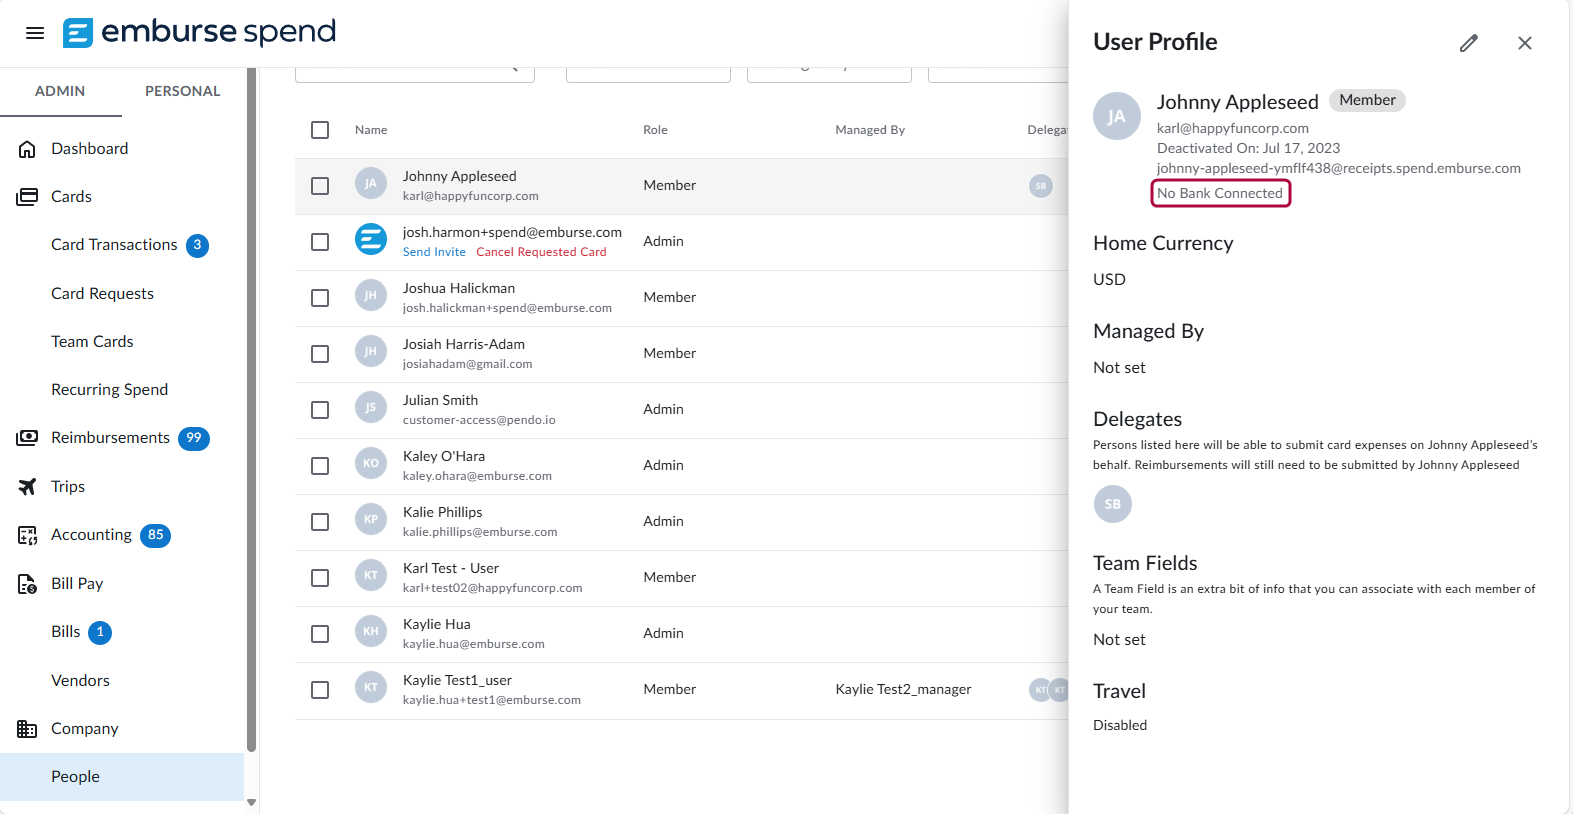The width and height of the screenshot is (1573, 814).
Task: Click the 3 badge on Card Transactions
Action: (x=198, y=245)
